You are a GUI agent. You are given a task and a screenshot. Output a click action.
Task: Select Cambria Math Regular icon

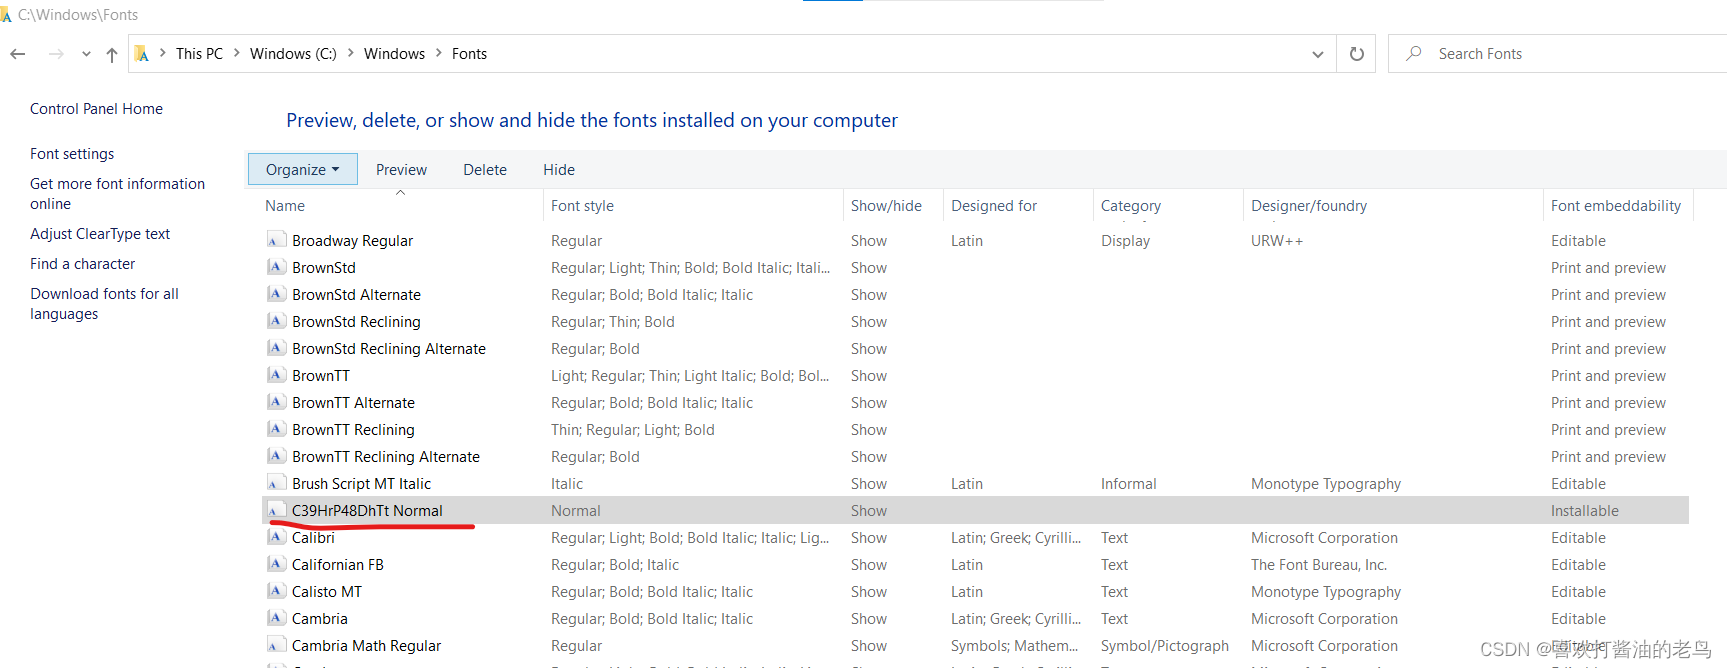click(x=276, y=645)
